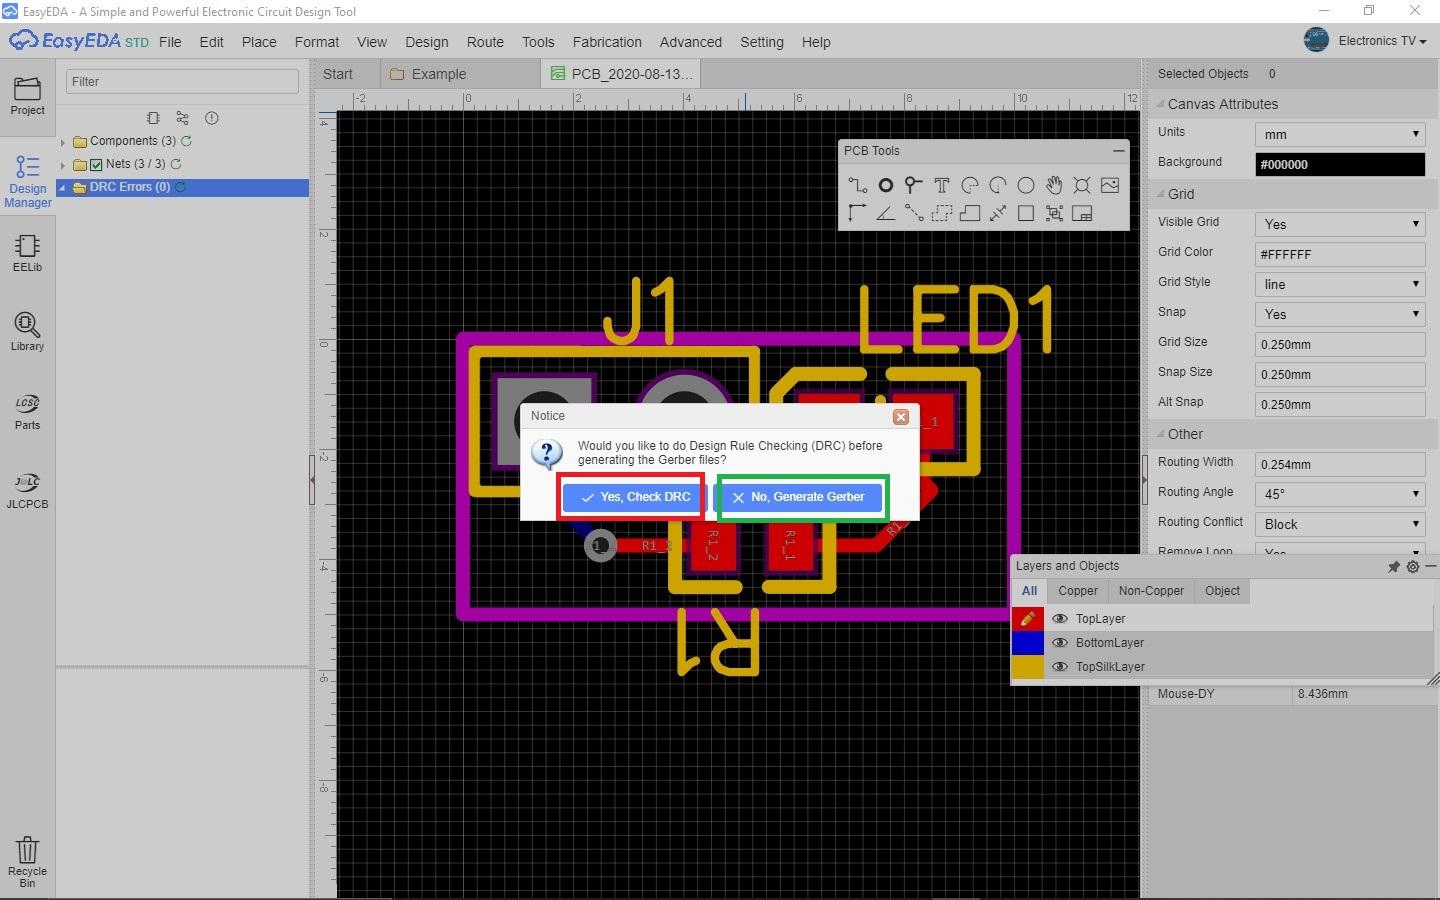
Task: Open the Units dropdown
Action: pyautogui.click(x=1340, y=134)
